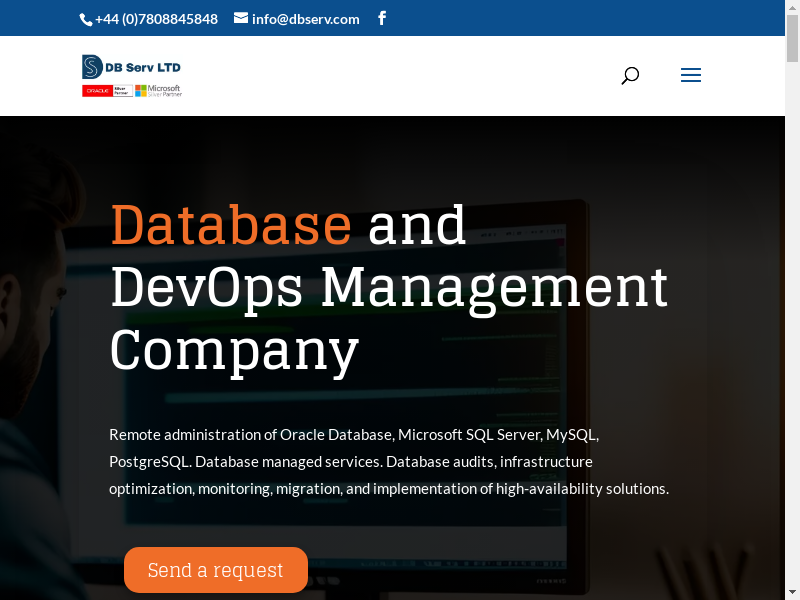Click the Remote administration description paragraph
800x600 pixels.
(x=388, y=462)
